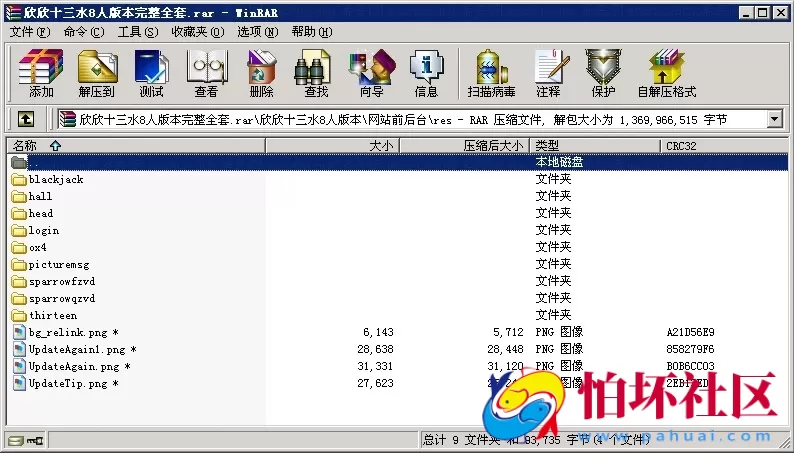
Task: Sort by CRC32 column header
Action: (x=724, y=146)
